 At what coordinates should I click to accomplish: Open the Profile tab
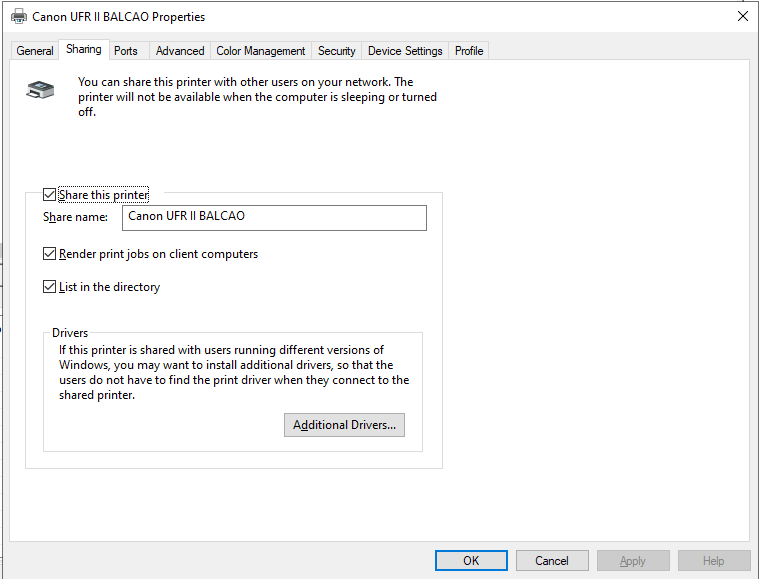click(469, 51)
